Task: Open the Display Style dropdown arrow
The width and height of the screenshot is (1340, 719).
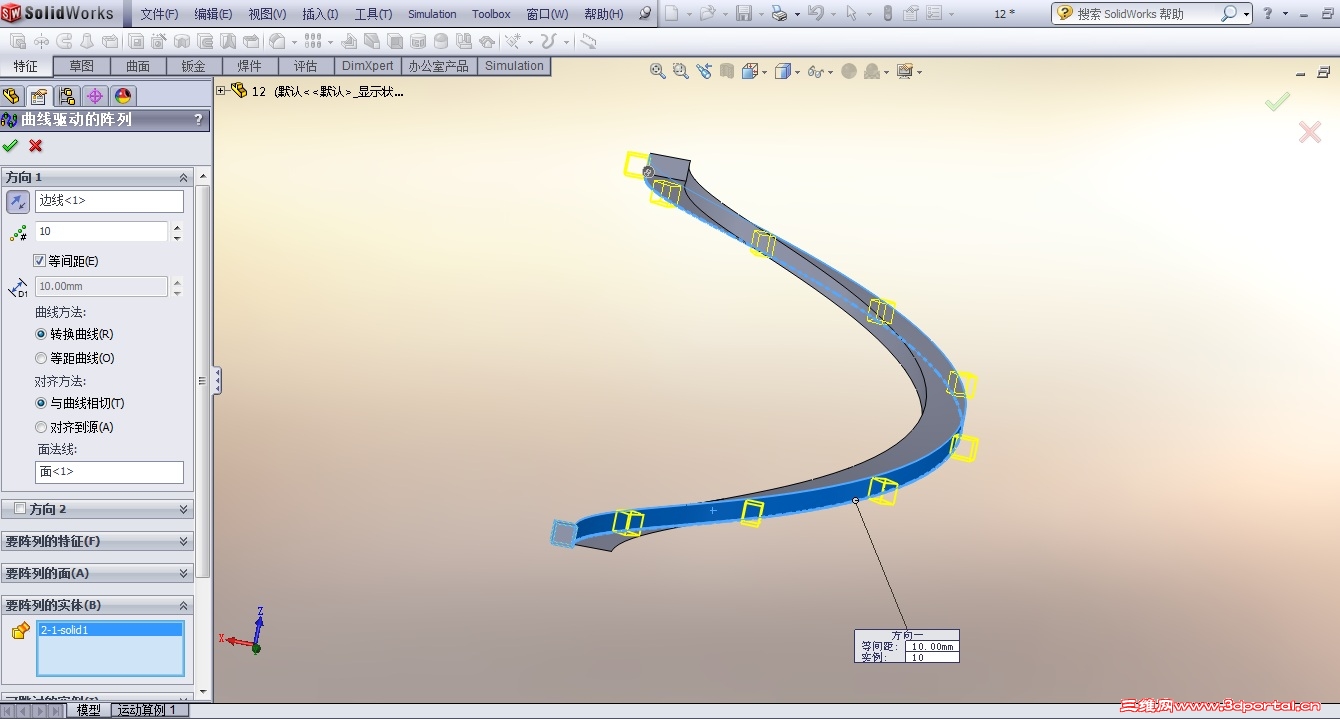Action: 797,72
